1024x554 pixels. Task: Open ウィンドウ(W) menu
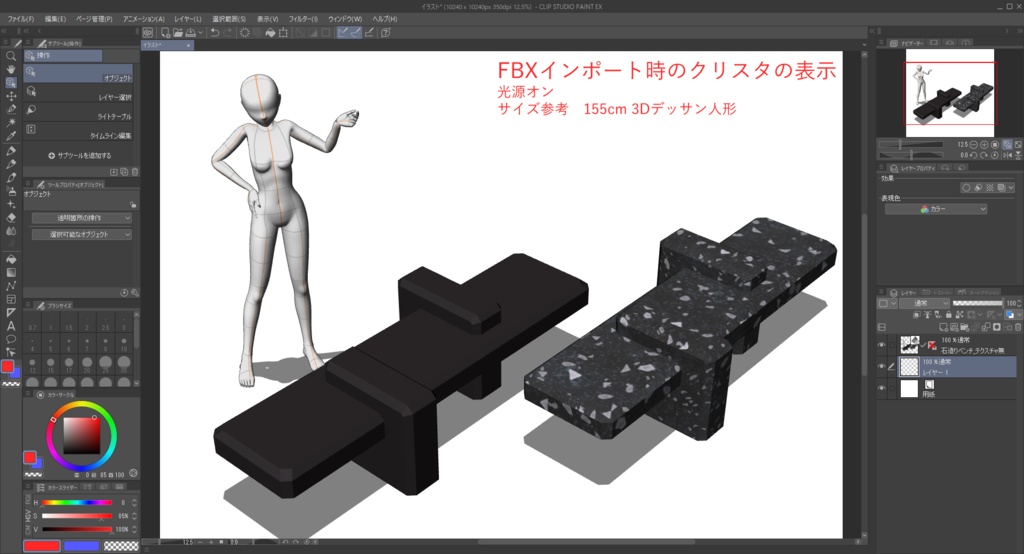[x=345, y=19]
